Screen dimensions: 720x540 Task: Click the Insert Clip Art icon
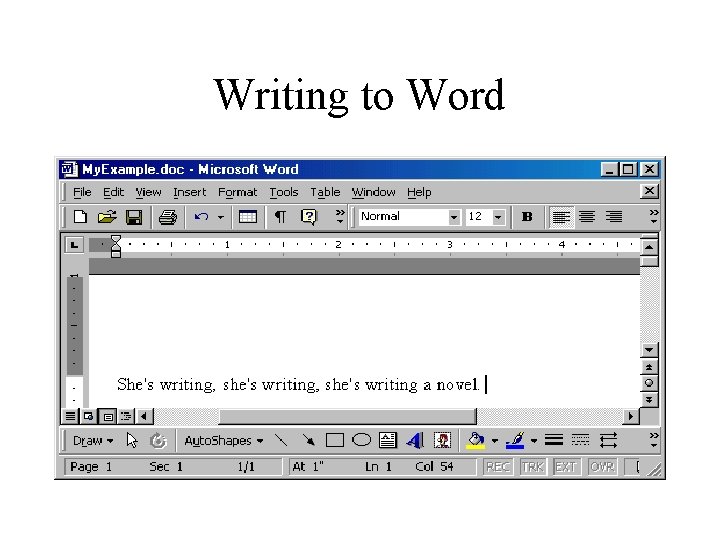(x=443, y=440)
